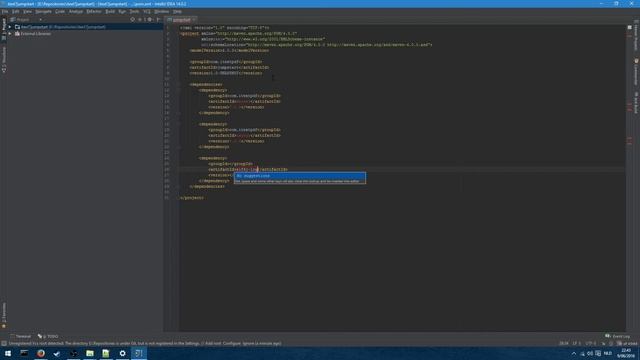Open the VCS menu
The height and width of the screenshot is (360, 640).
pyautogui.click(x=147, y=11)
